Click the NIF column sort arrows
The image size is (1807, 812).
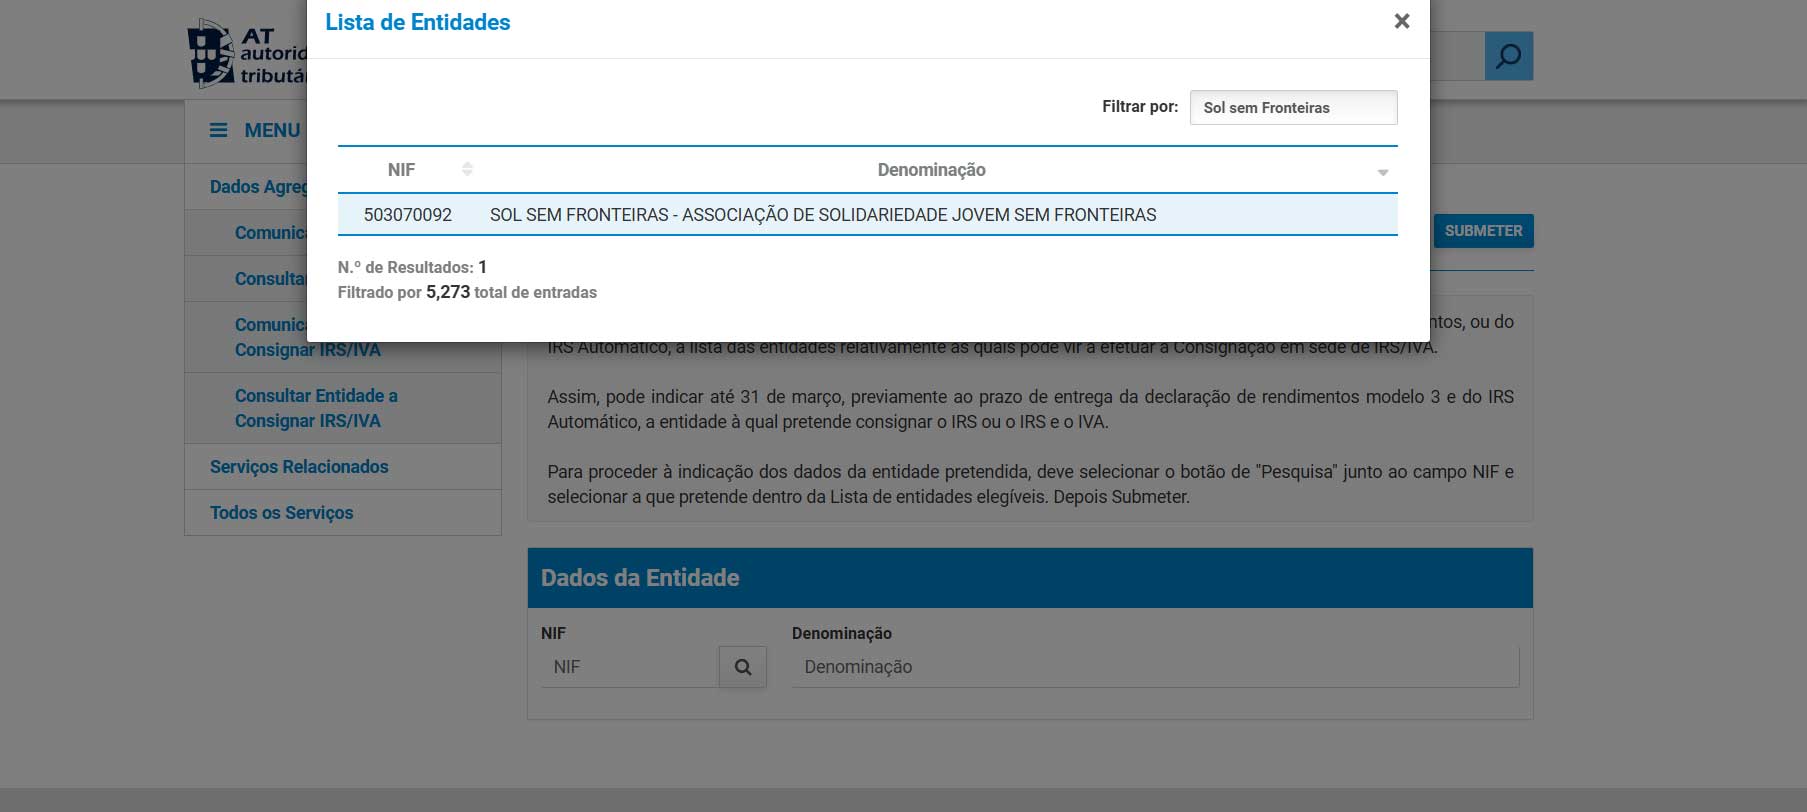[467, 170]
